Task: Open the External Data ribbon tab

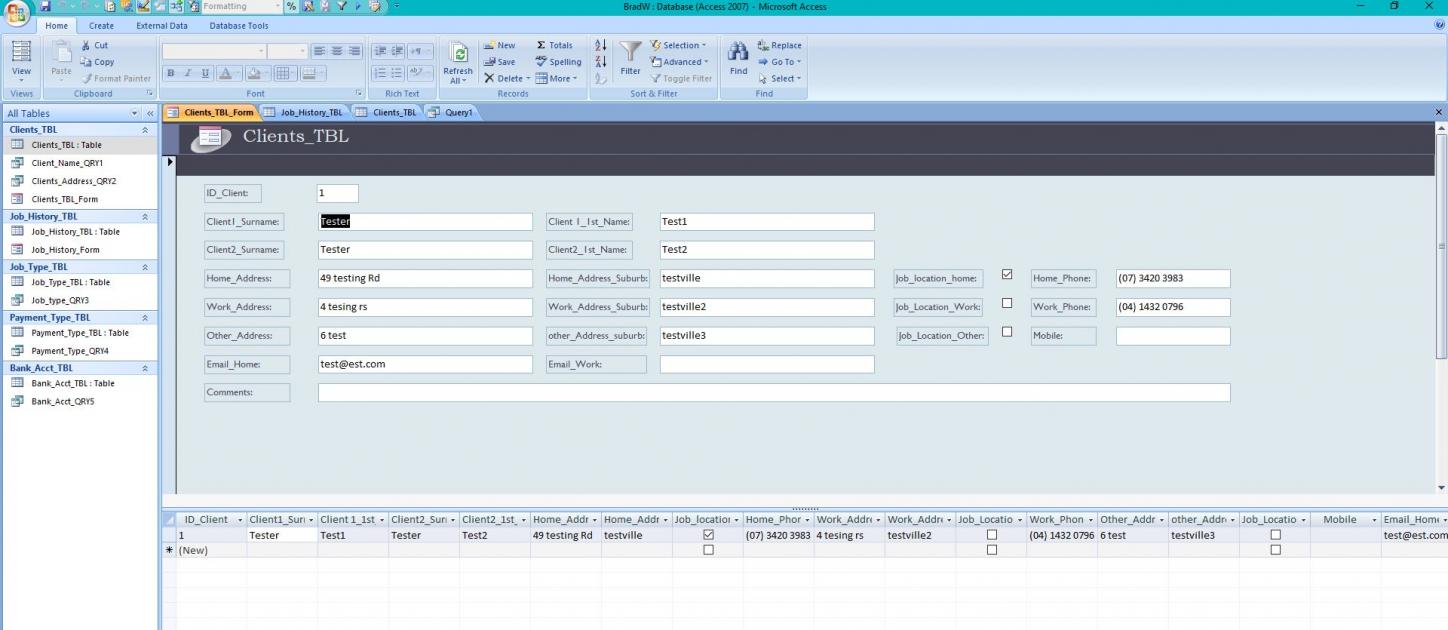Action: (x=162, y=26)
